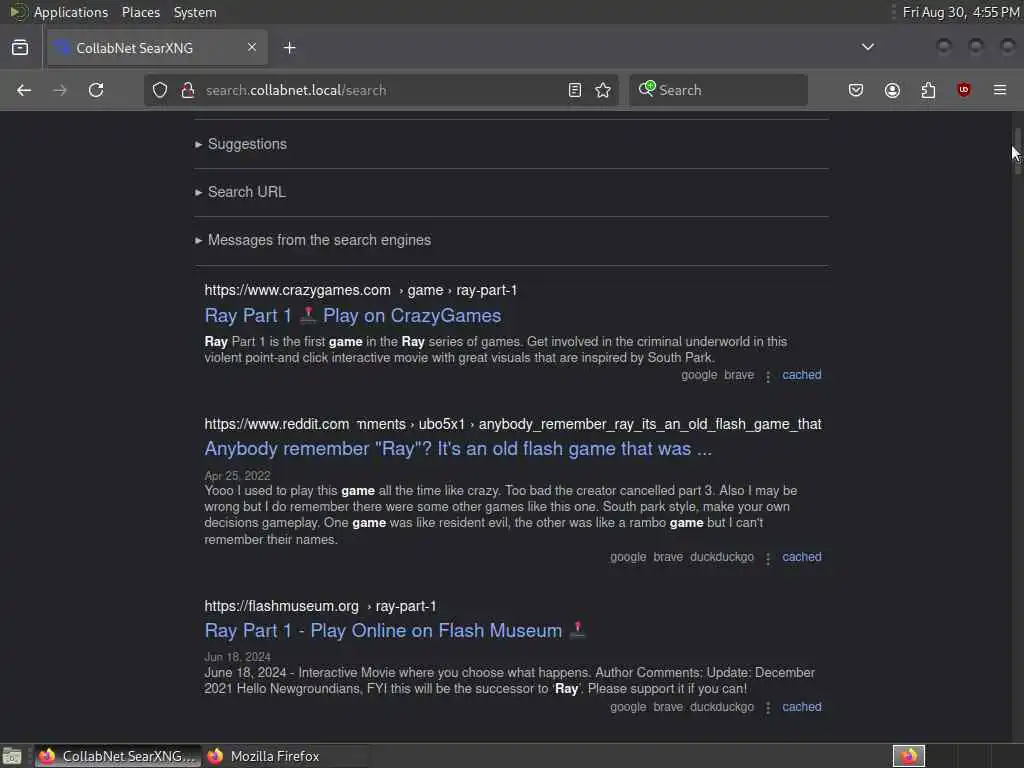Click the date Jun 18, 2024
This screenshot has height=768, width=1024.
tap(237, 657)
